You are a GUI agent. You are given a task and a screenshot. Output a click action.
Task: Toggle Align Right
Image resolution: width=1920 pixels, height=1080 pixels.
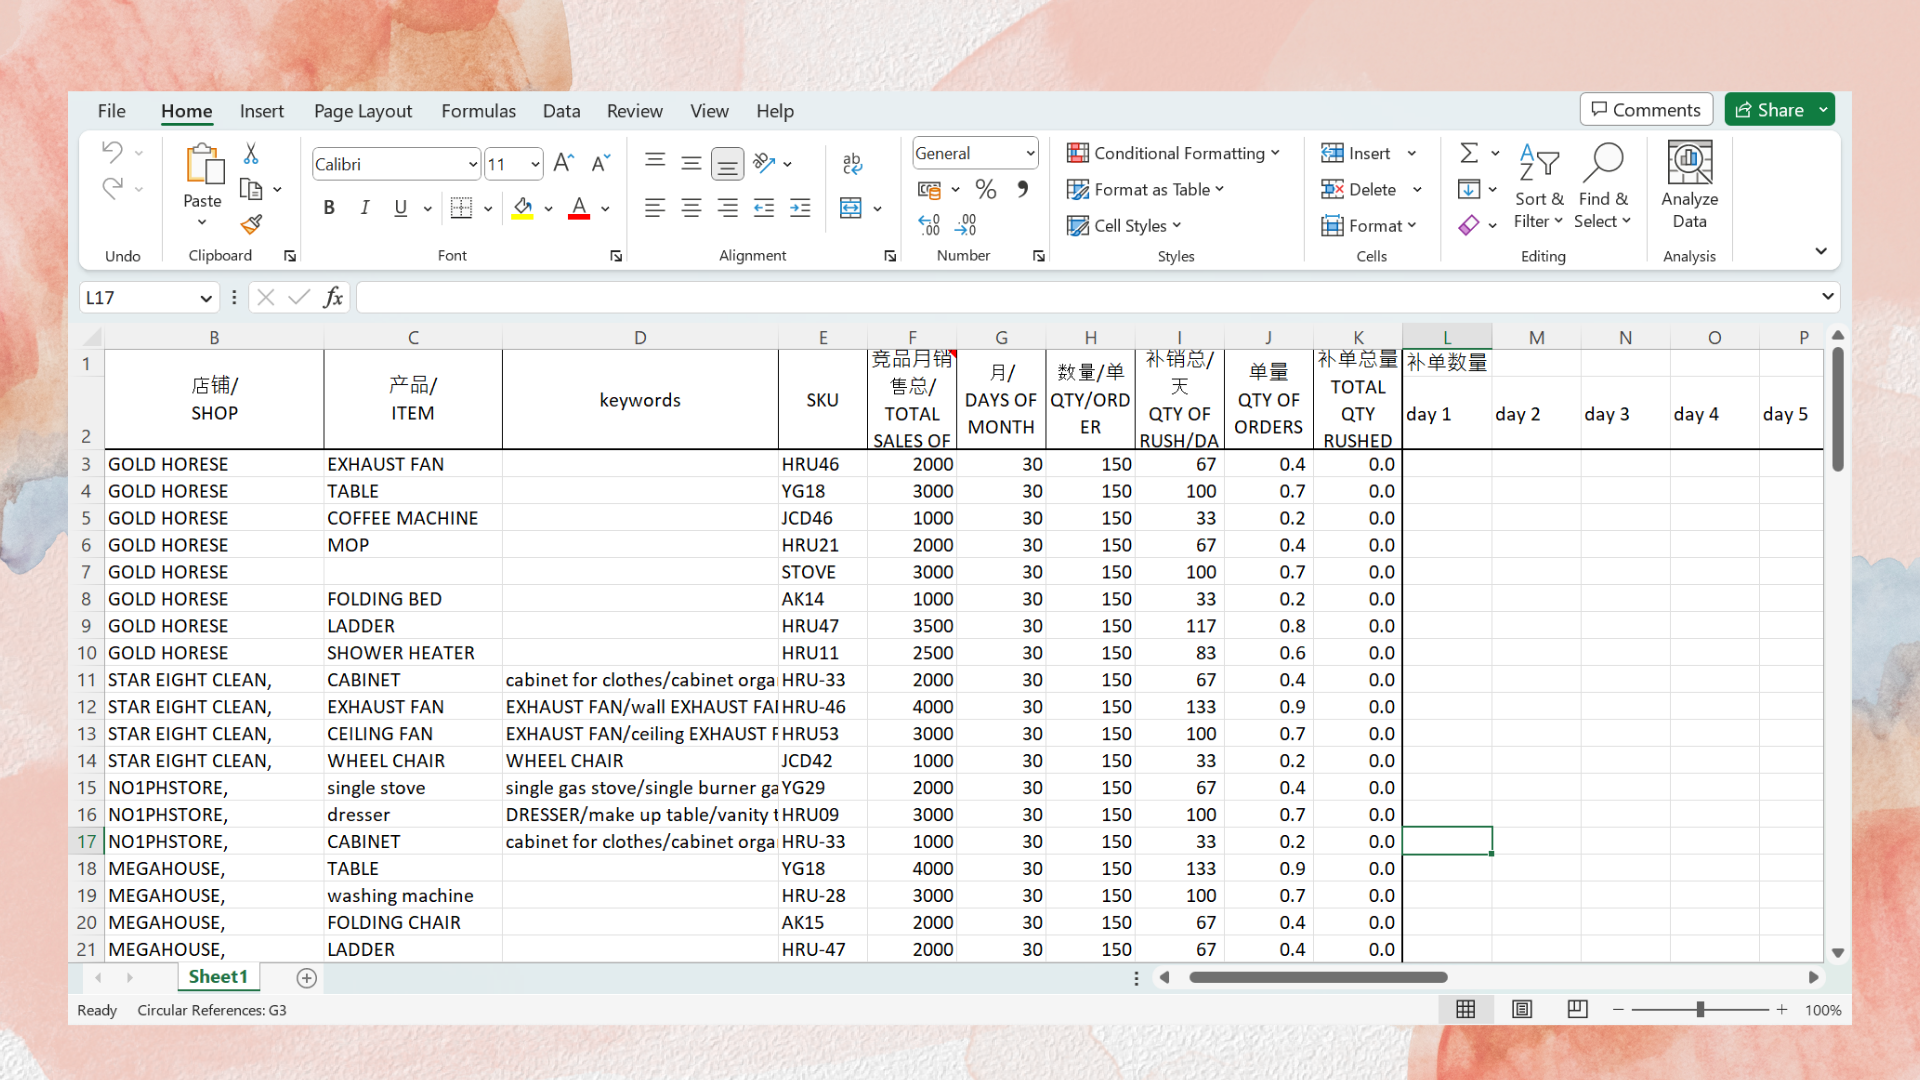[727, 208]
